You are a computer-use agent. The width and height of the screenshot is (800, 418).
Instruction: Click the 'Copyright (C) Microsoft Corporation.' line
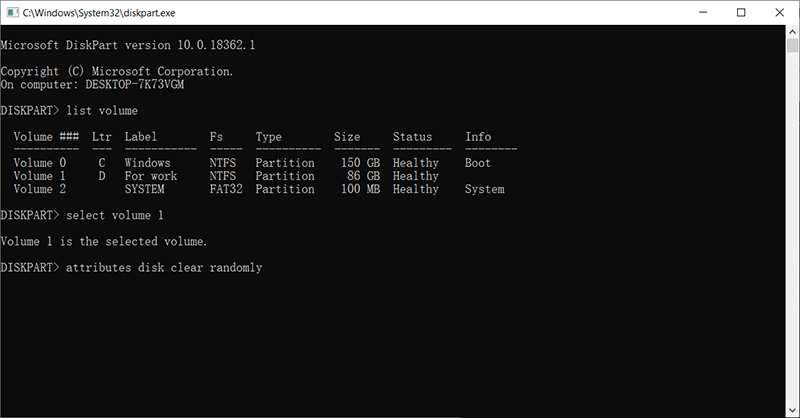pyautogui.click(x=117, y=71)
